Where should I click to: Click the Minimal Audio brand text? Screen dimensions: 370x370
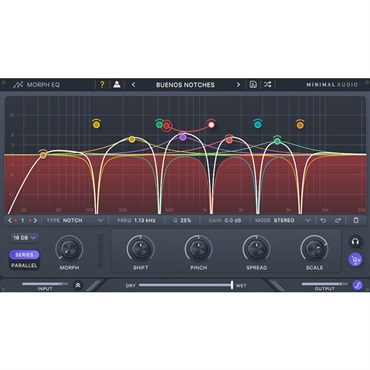(x=332, y=85)
